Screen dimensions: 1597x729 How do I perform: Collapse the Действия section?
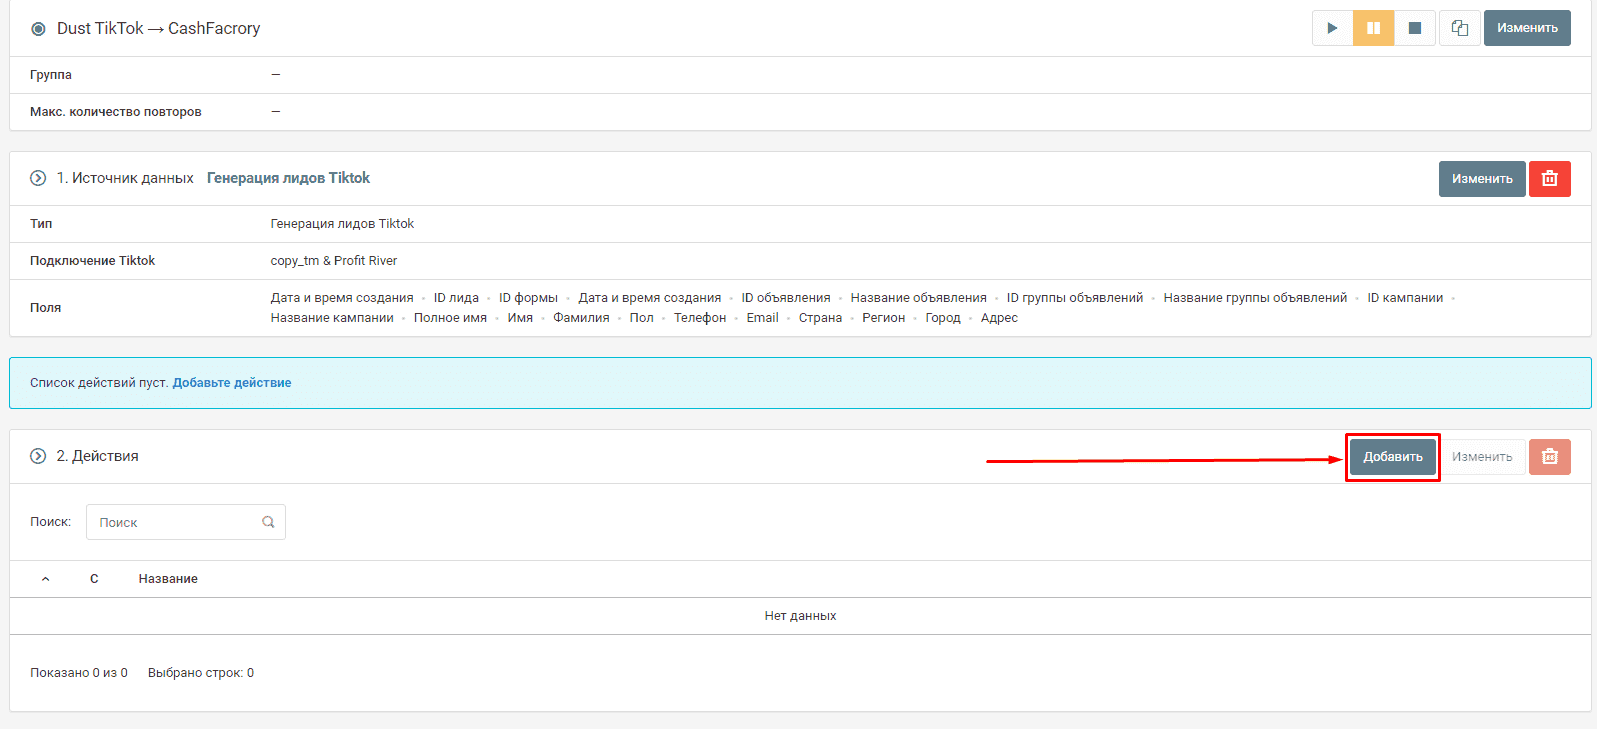(x=38, y=456)
